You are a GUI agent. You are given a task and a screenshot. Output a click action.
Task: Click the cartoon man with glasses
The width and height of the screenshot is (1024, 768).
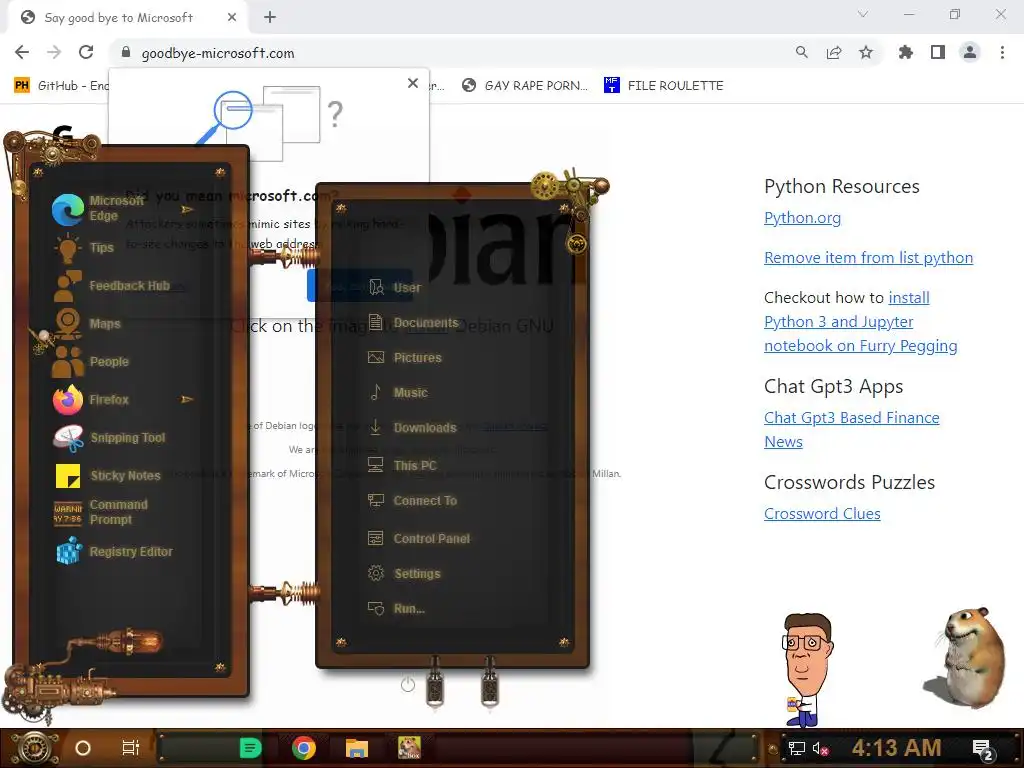pyautogui.click(x=807, y=669)
